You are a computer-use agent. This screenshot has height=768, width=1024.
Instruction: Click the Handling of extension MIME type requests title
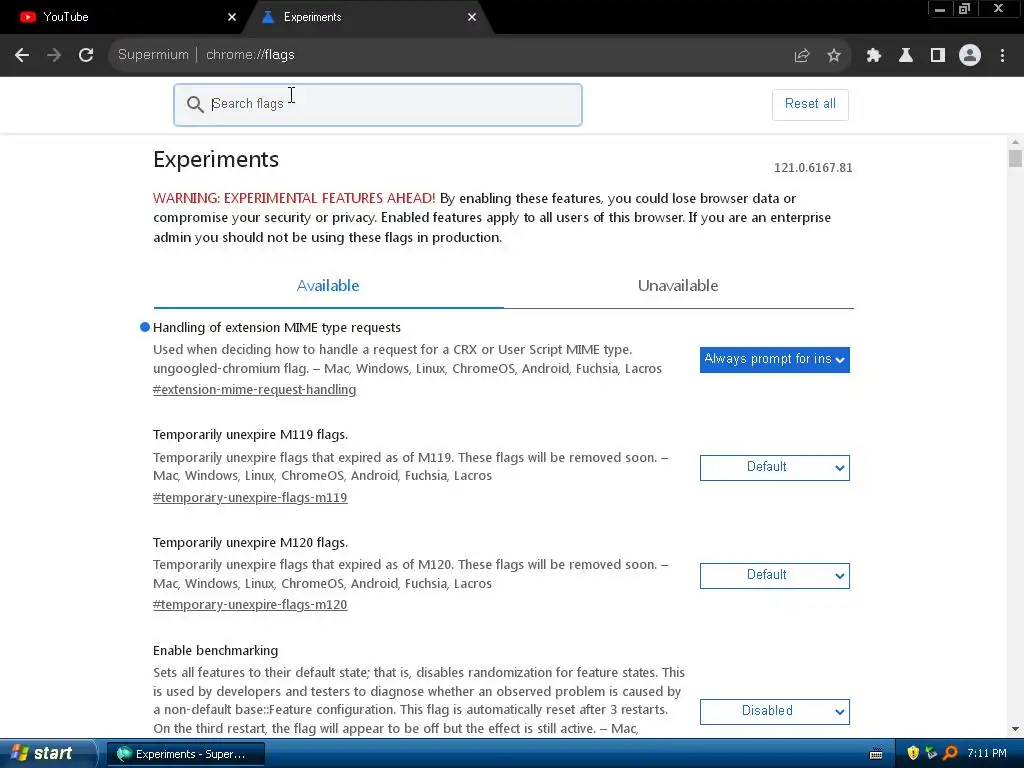tap(277, 327)
